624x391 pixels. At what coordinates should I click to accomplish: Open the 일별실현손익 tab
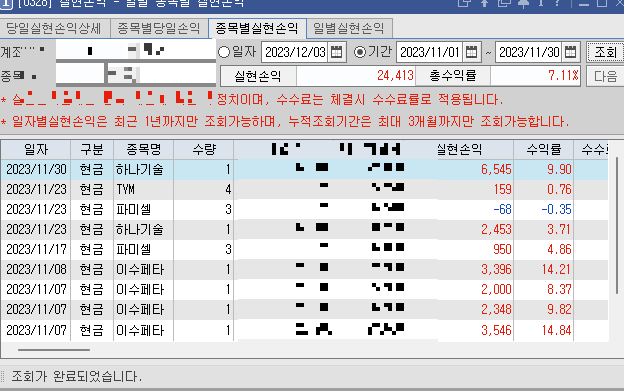pos(349,28)
